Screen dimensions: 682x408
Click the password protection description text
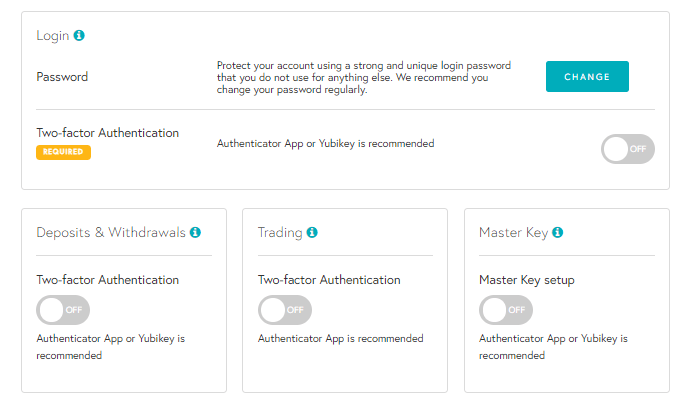[x=364, y=77]
